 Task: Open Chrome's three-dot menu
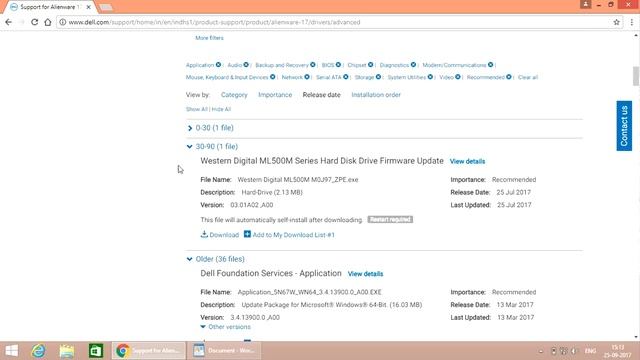tap(631, 22)
